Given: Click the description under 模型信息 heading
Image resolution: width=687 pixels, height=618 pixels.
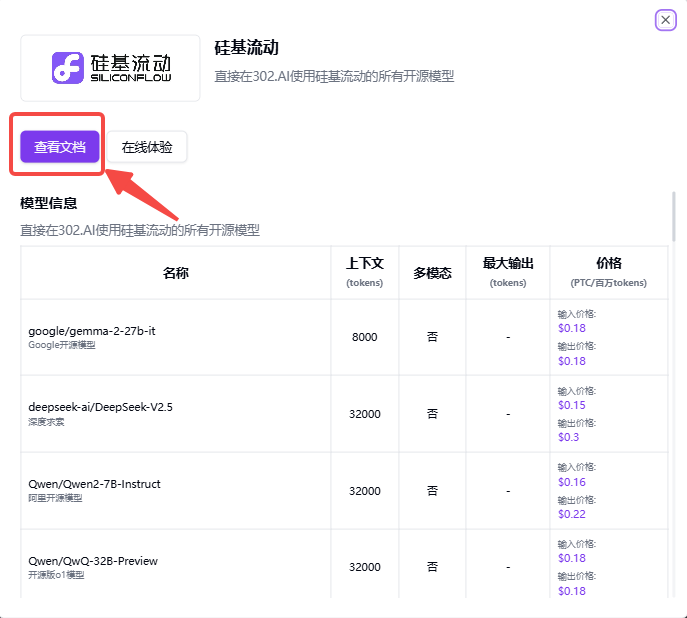Looking at the screenshot, I should click(140, 230).
